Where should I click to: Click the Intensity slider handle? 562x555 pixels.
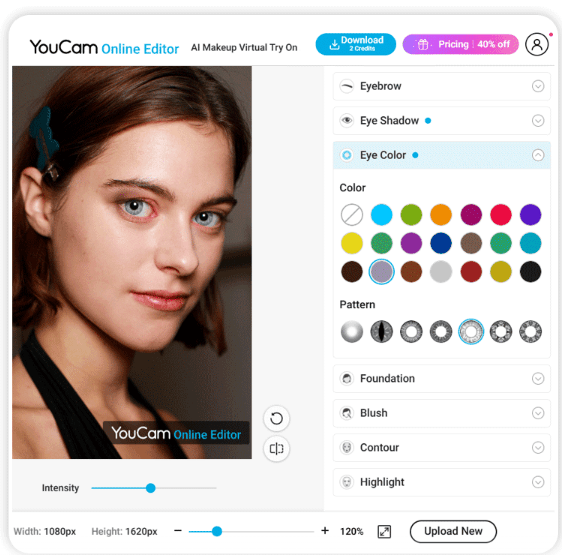[151, 488]
